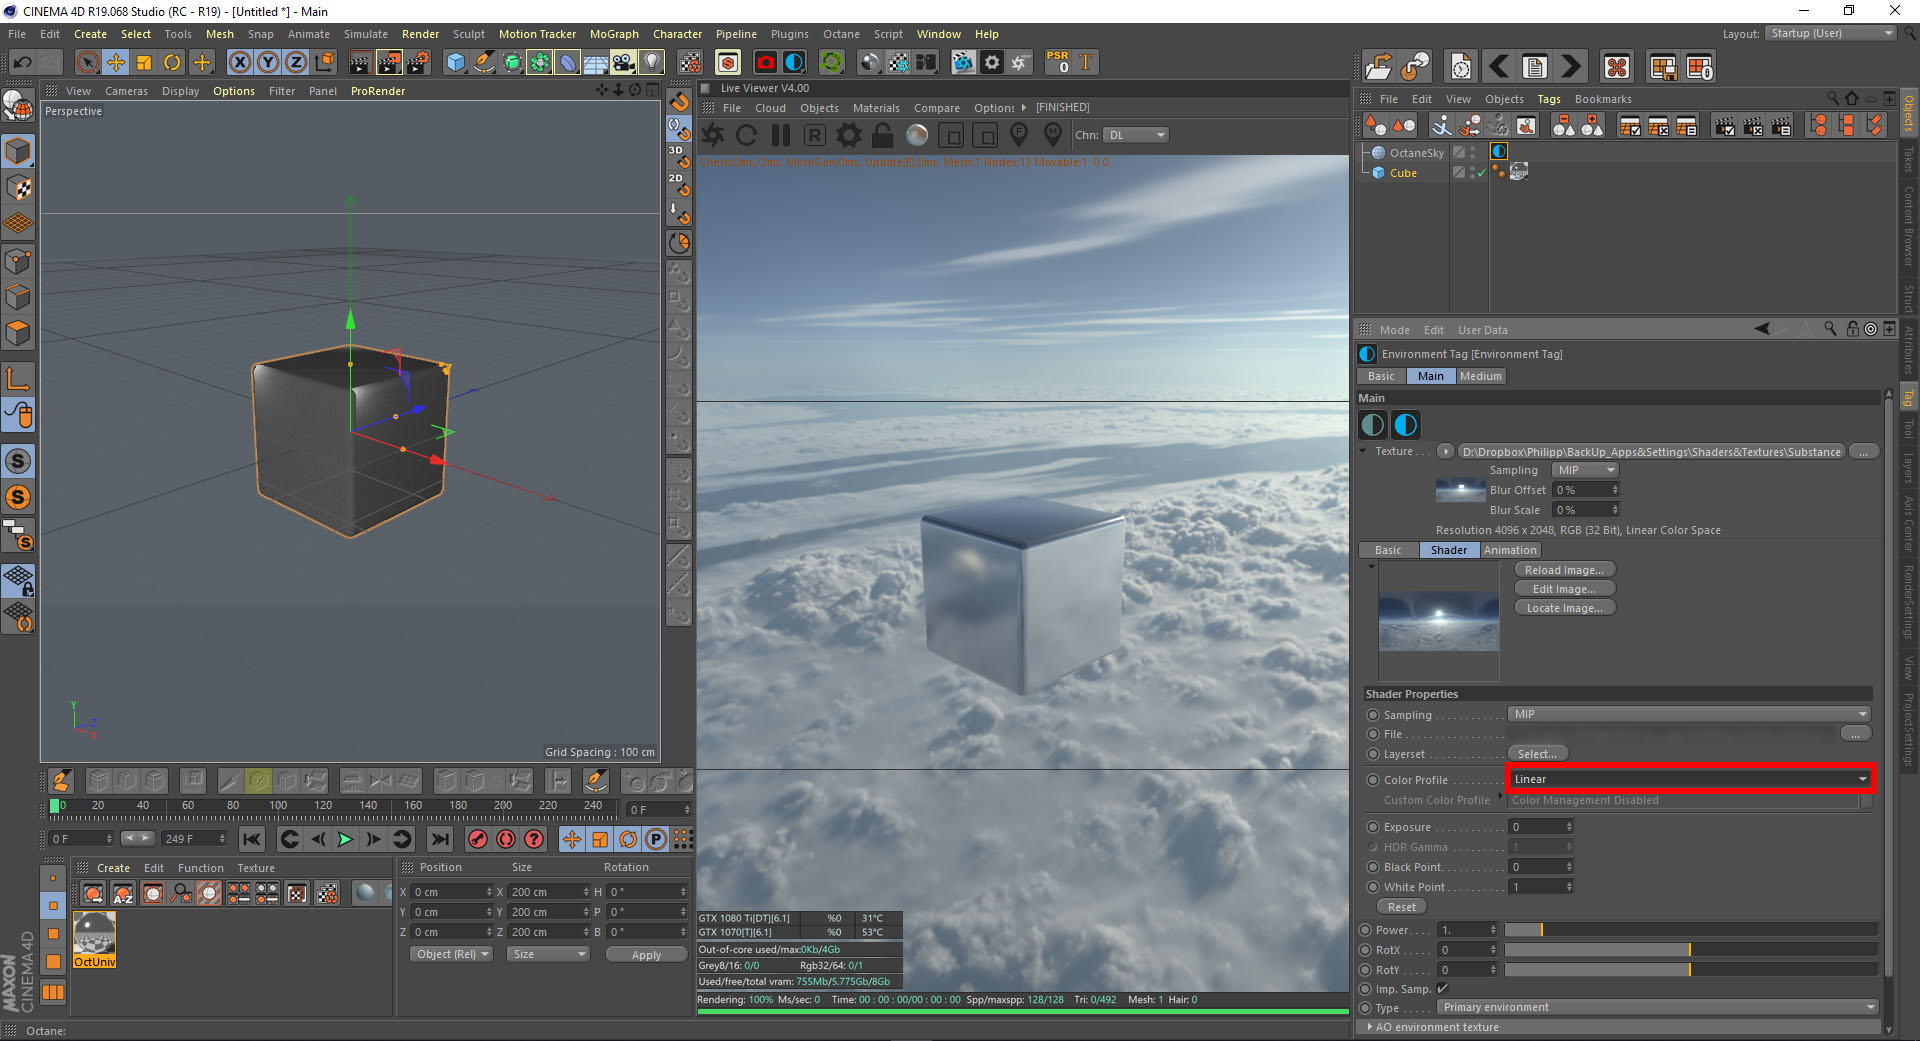Click the Undo arrow icon
Image resolution: width=1920 pixels, height=1041 pixels.
click(22, 63)
